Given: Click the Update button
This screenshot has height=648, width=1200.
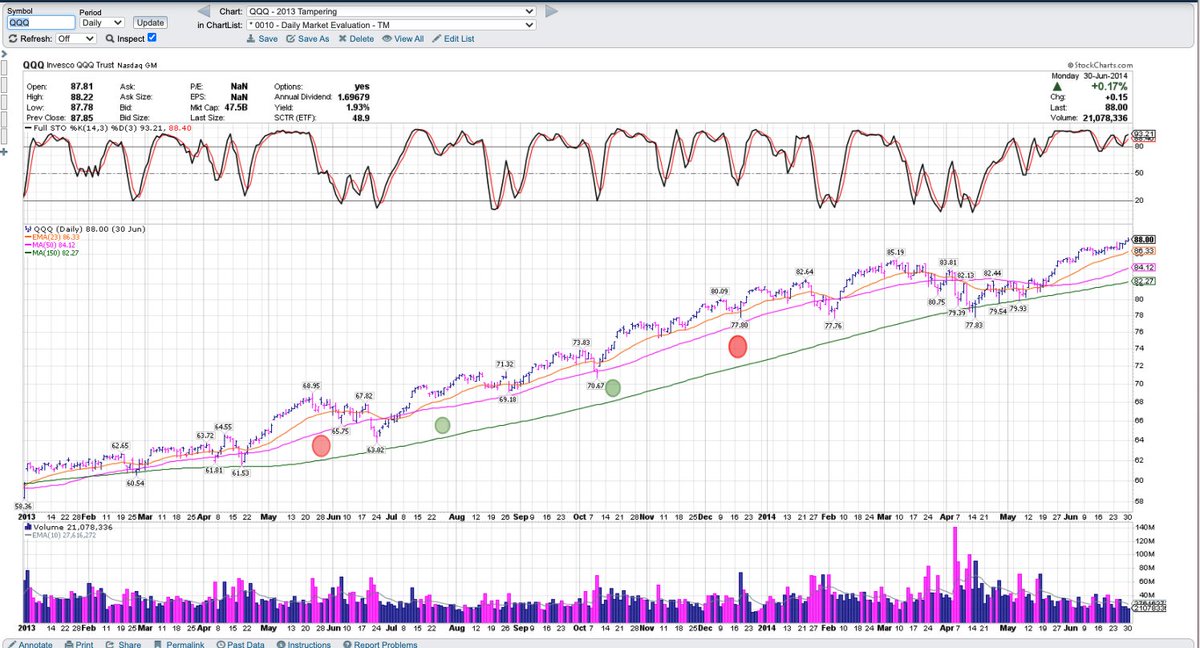Looking at the screenshot, I should point(150,22).
